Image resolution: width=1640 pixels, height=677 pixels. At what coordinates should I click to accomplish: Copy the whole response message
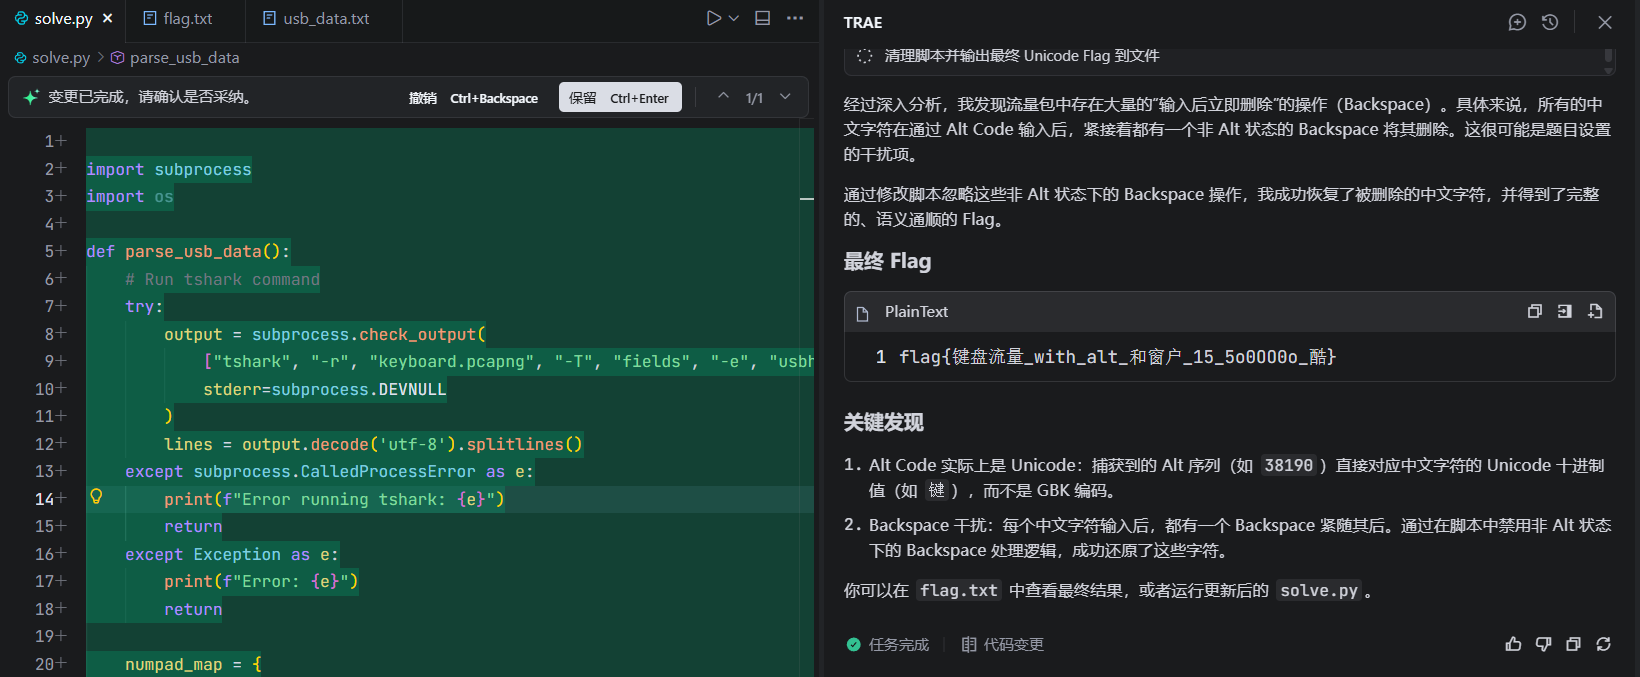coord(1573,644)
